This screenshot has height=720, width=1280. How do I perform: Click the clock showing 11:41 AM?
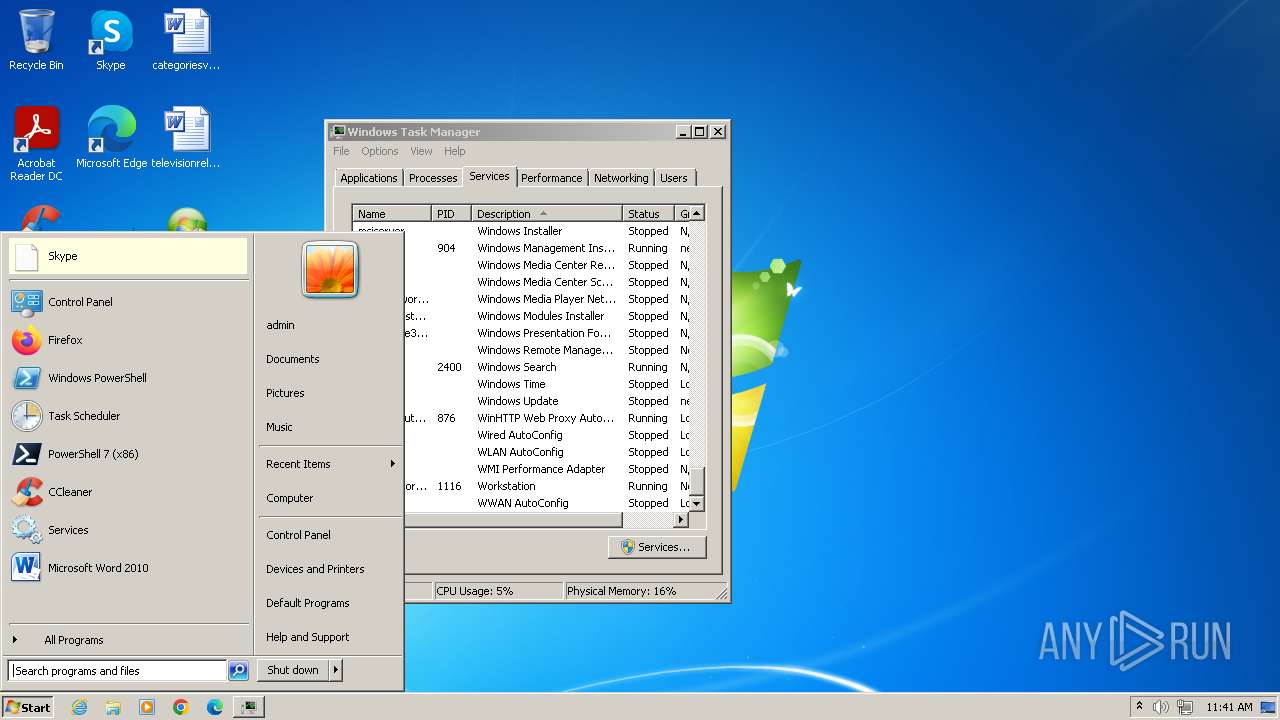(x=1229, y=707)
